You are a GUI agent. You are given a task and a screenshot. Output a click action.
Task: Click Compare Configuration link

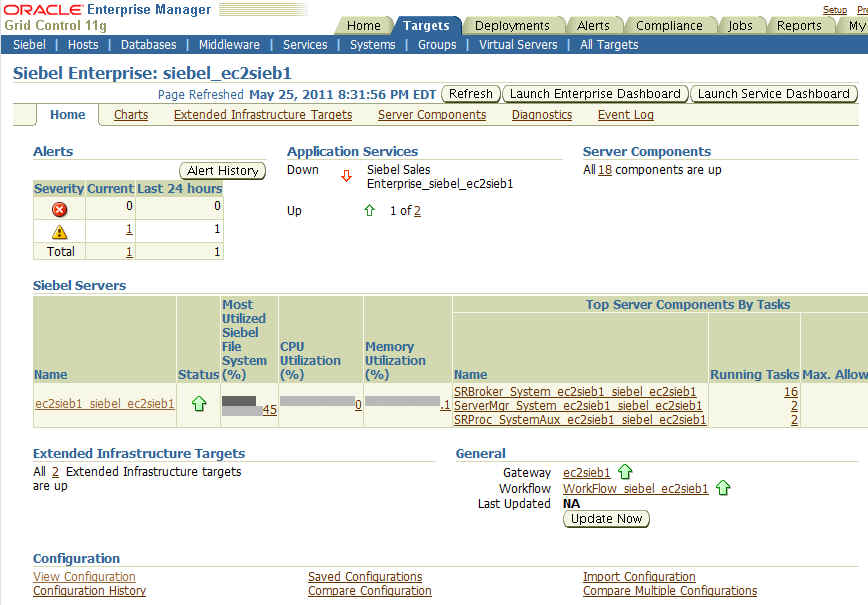point(370,591)
